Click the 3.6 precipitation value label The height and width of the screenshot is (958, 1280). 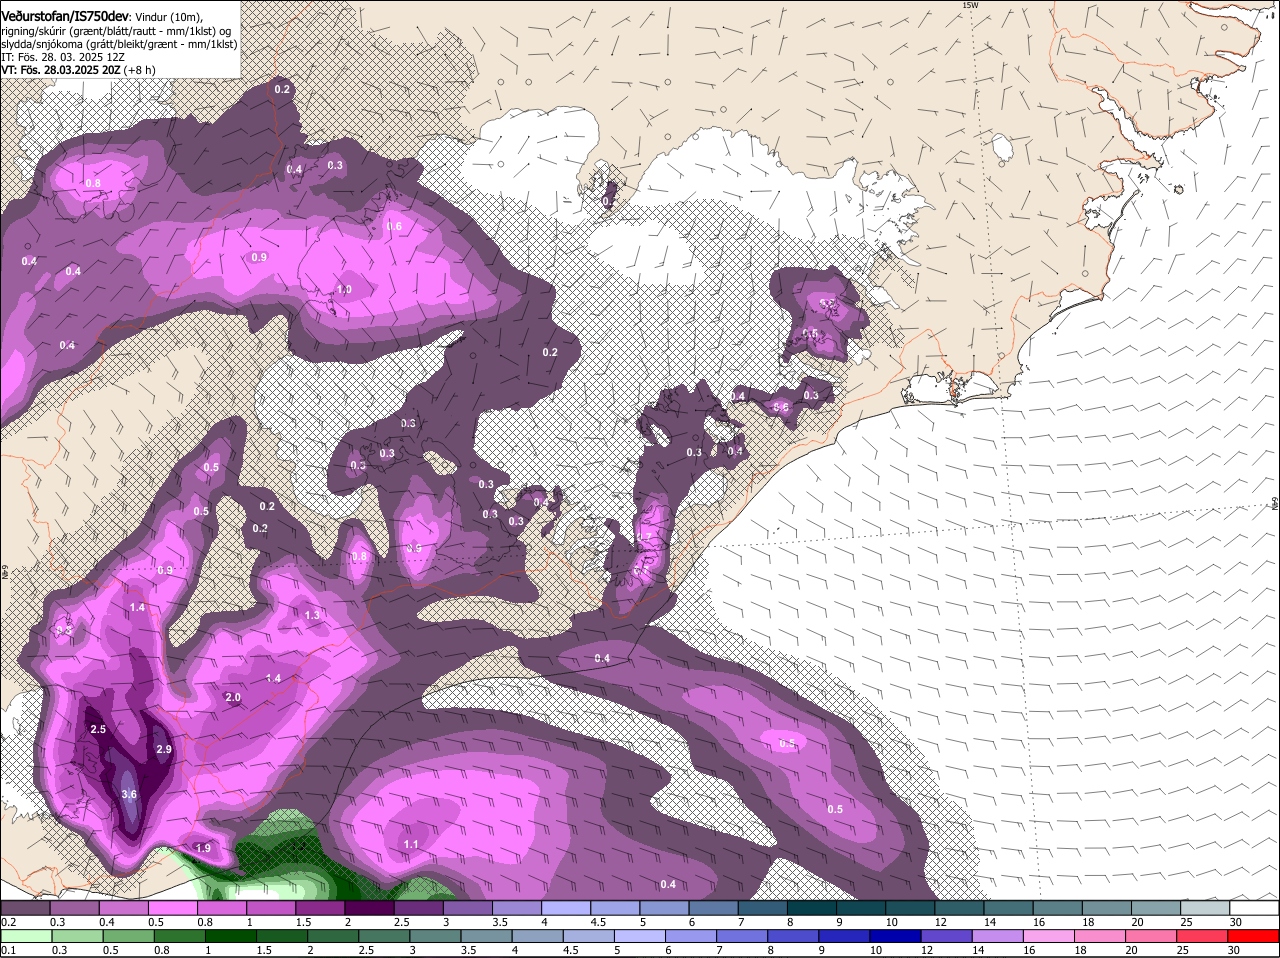click(x=128, y=795)
